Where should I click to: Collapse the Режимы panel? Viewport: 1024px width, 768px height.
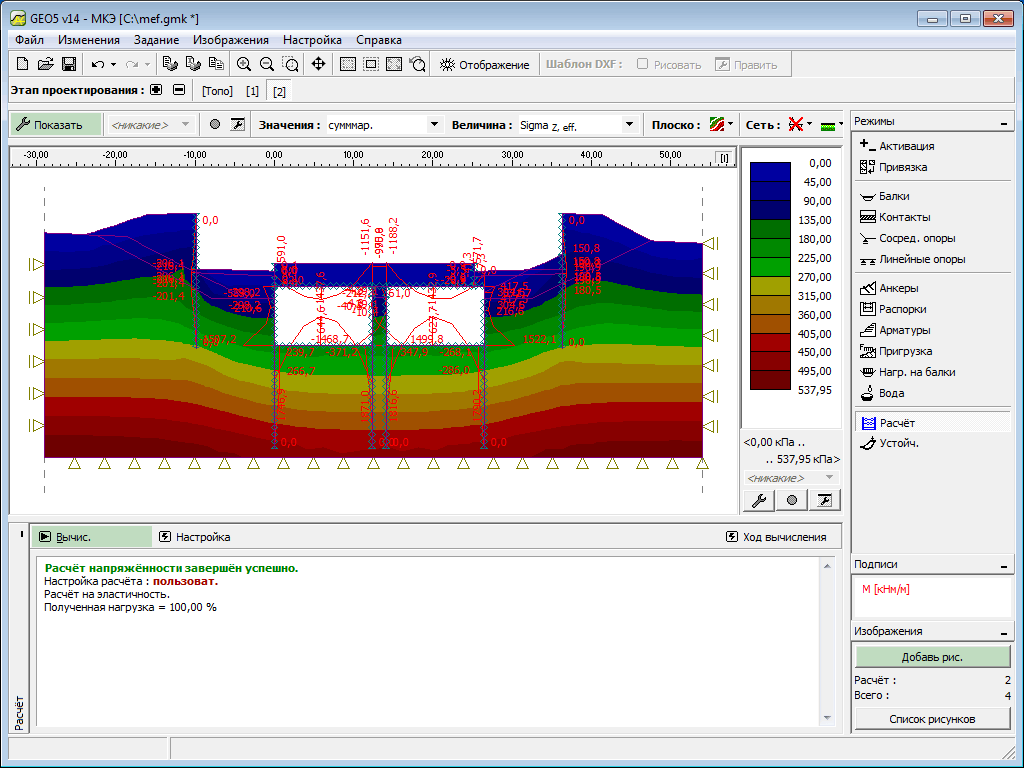pyautogui.click(x=1004, y=122)
